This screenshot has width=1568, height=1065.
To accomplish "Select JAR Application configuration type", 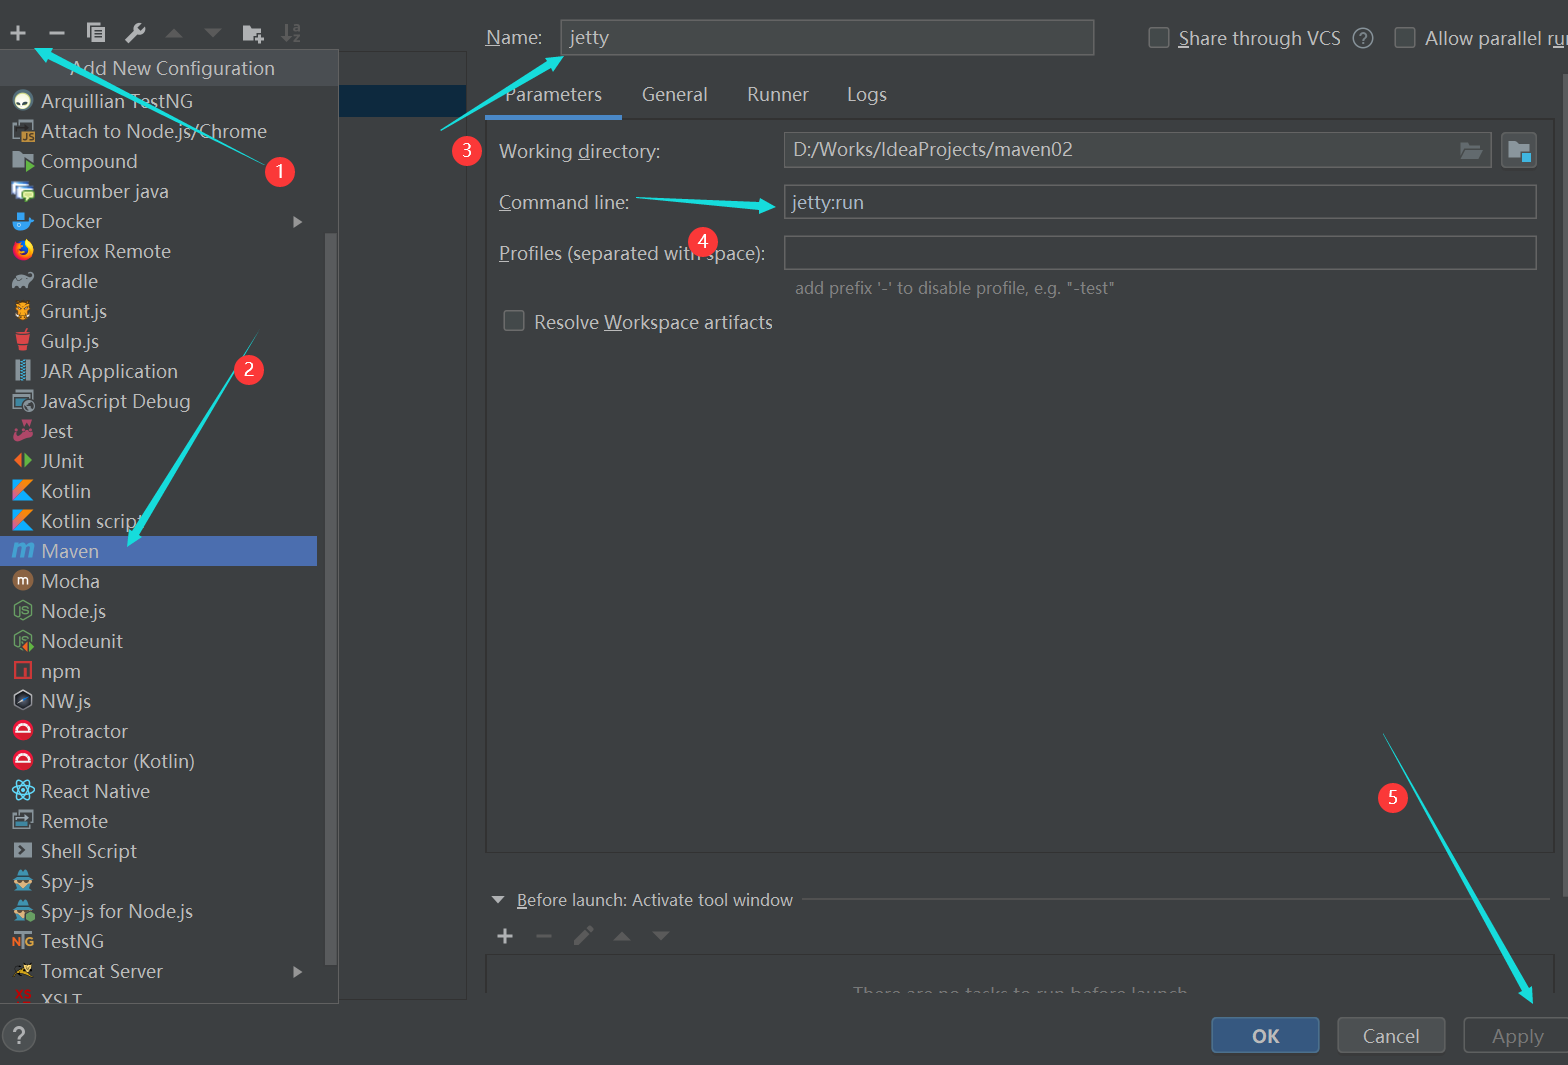I will [160, 371].
